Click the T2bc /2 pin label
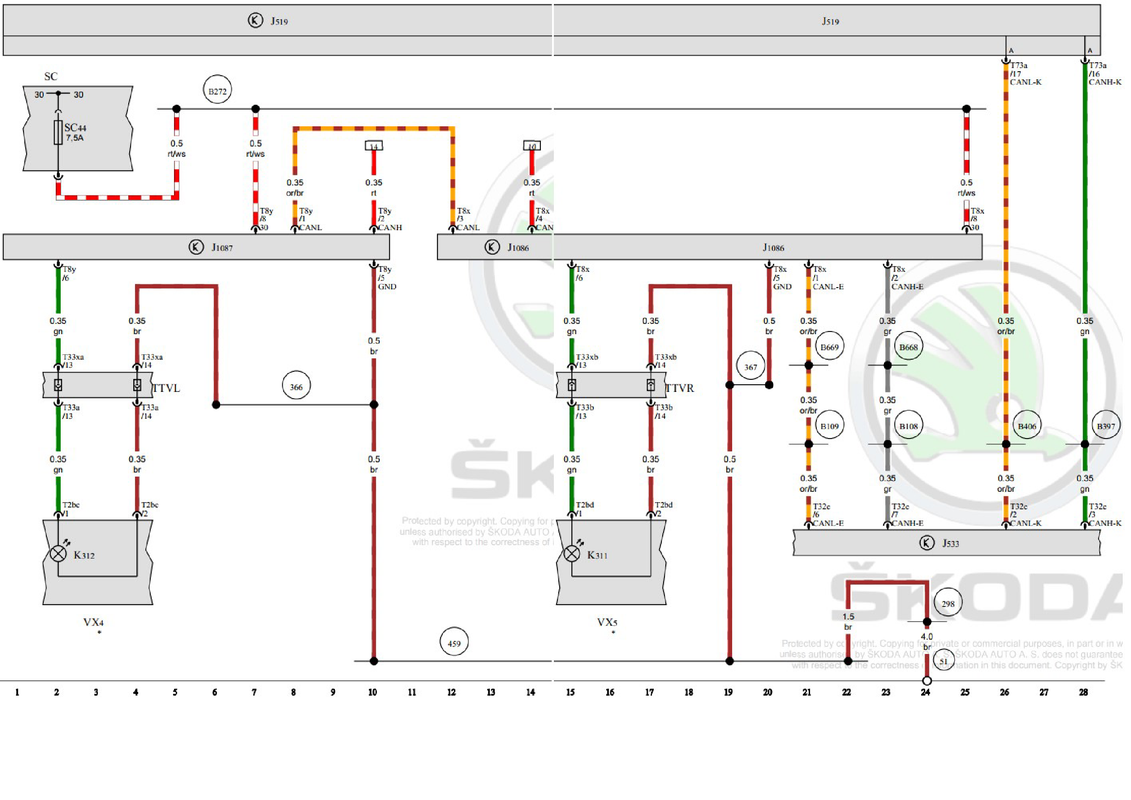The height and width of the screenshot is (800, 1131). 149,509
